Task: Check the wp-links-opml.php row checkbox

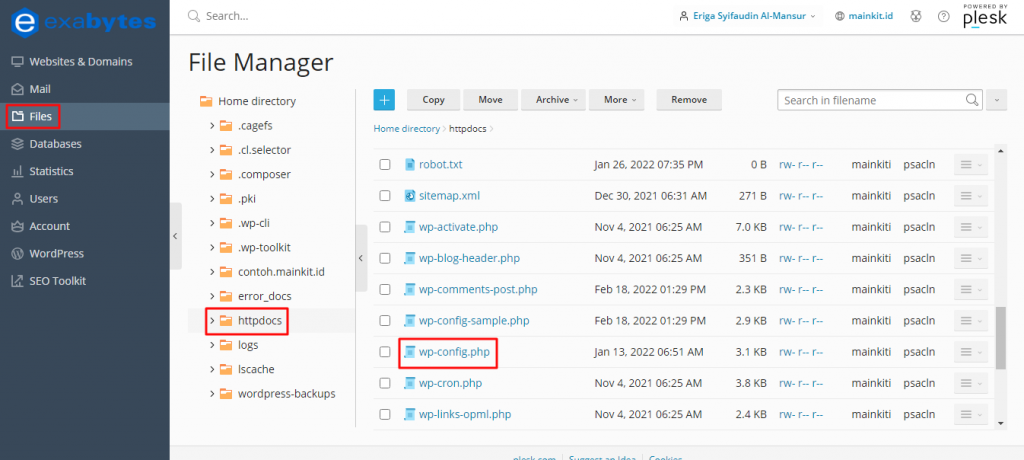Action: click(x=385, y=414)
